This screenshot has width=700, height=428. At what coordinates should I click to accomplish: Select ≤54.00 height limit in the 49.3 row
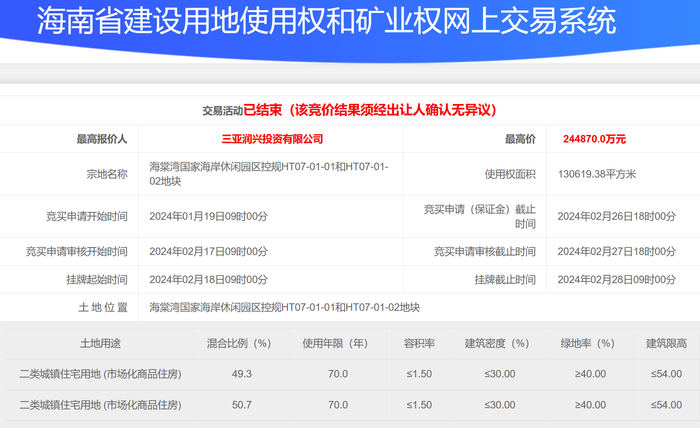(666, 374)
